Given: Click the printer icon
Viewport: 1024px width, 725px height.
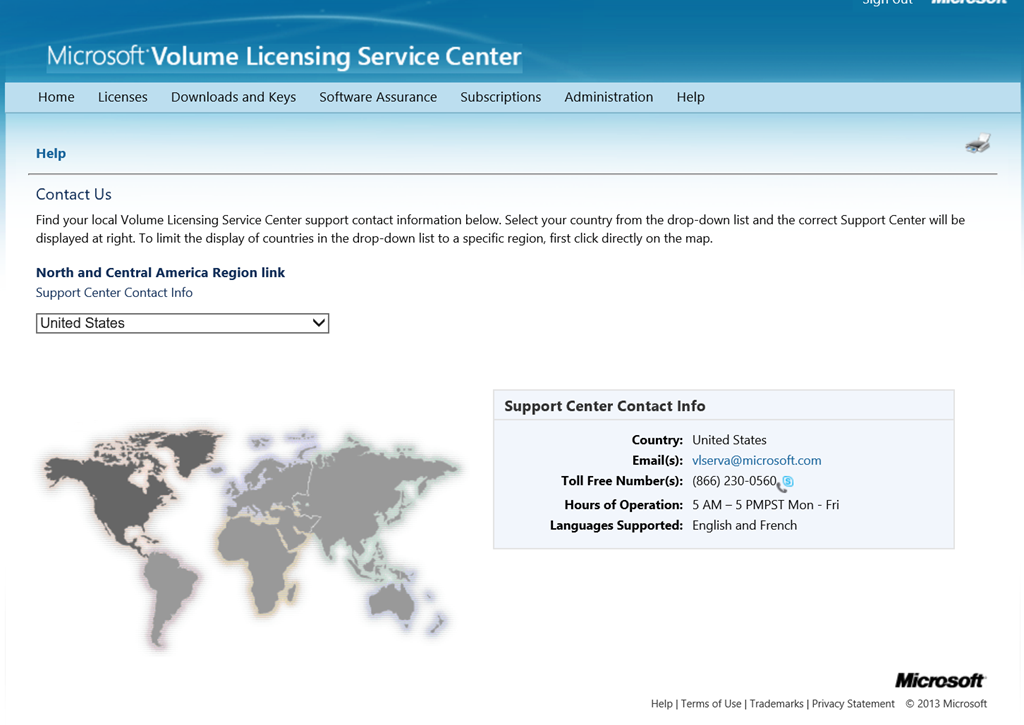Looking at the screenshot, I should tap(978, 144).
